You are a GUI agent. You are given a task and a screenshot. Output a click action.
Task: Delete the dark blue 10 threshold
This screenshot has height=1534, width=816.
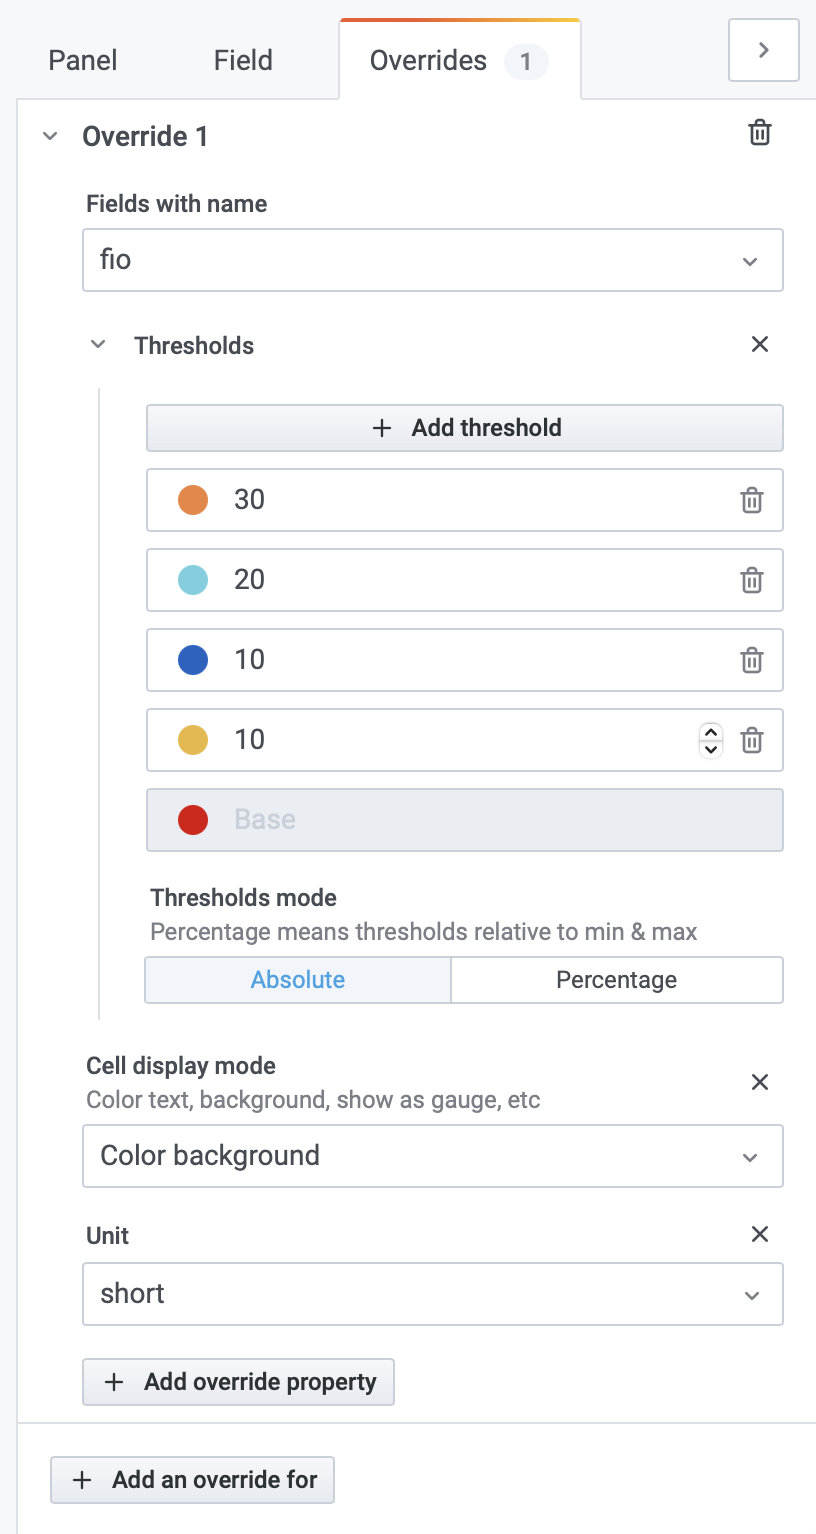click(x=751, y=660)
